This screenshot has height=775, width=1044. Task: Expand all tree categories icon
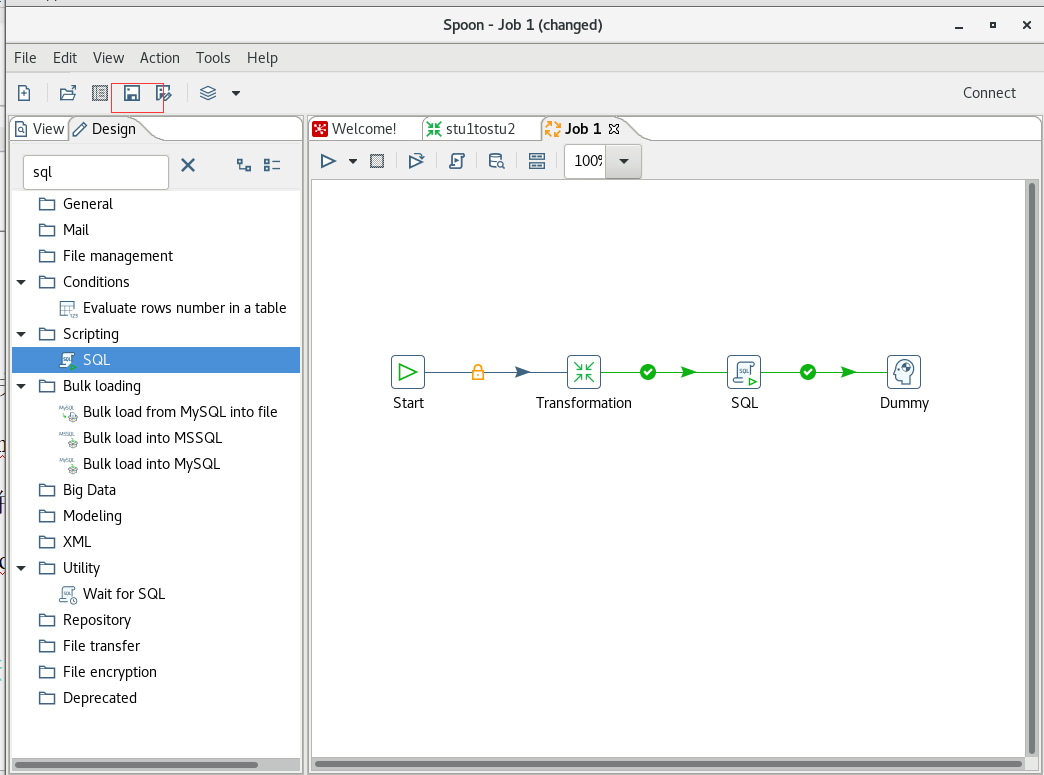point(244,165)
